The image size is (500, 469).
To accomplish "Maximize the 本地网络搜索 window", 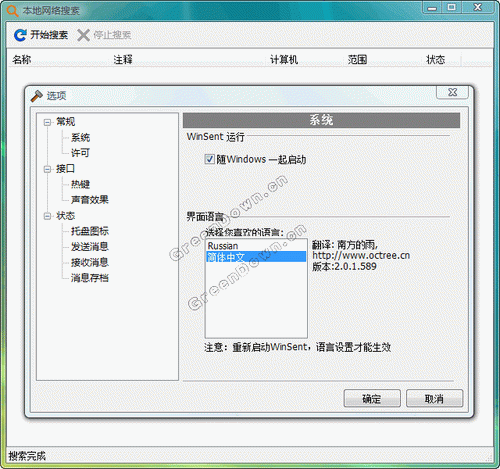I will pyautogui.click(x=451, y=7).
